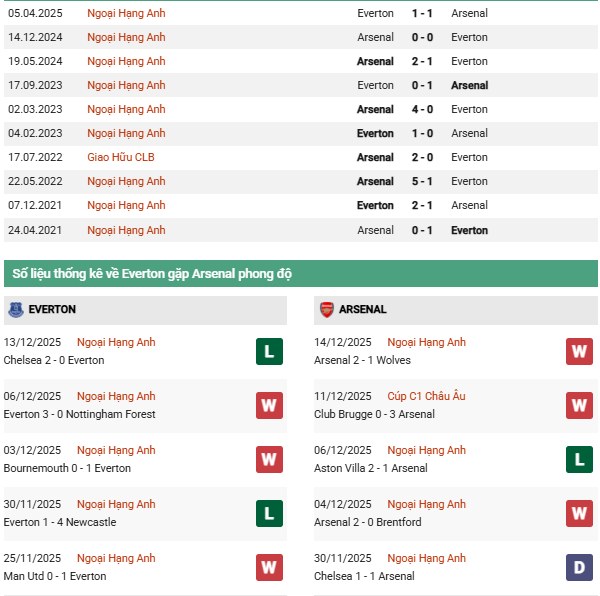Click the 24.04.2021 Arsenal 0 - 1 Everton row
600x596 pixels.
(x=300, y=230)
